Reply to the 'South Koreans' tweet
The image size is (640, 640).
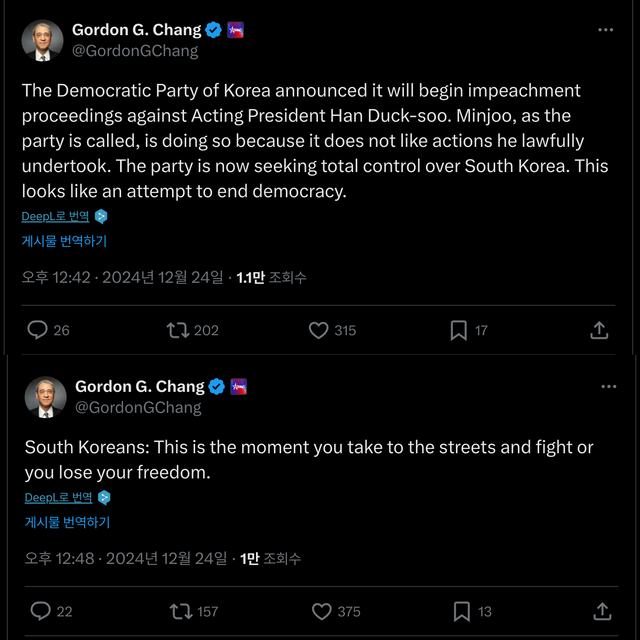[41, 611]
